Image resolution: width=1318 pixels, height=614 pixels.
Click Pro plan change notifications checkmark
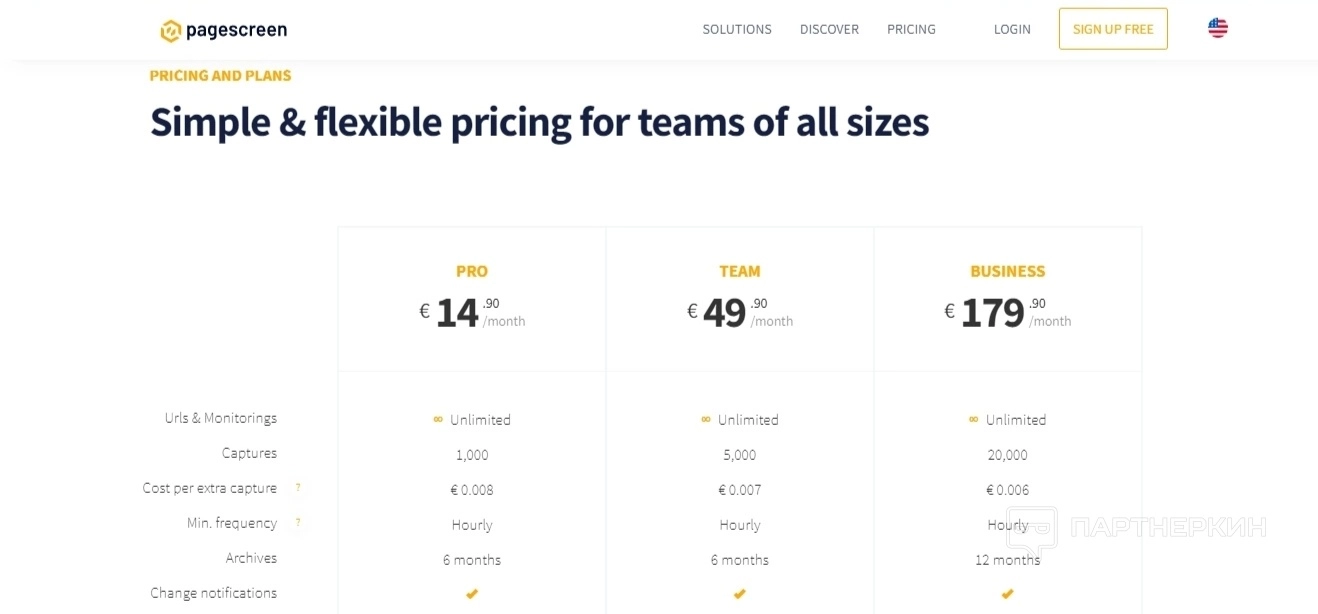[472, 594]
